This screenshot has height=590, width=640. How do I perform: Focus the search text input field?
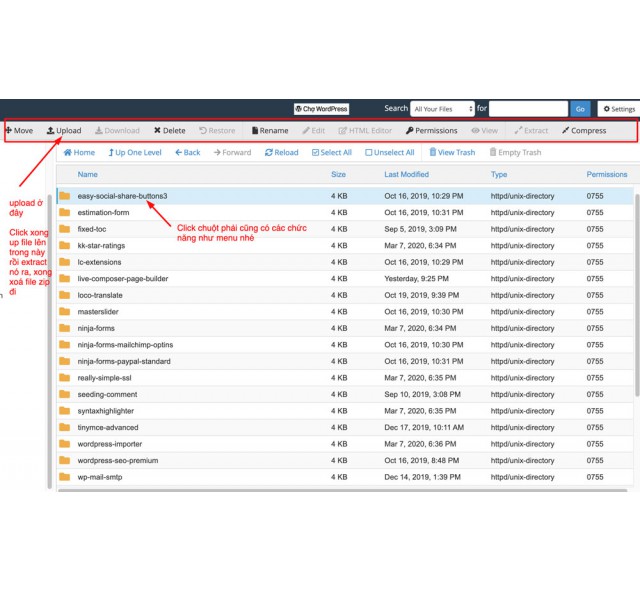(528, 109)
